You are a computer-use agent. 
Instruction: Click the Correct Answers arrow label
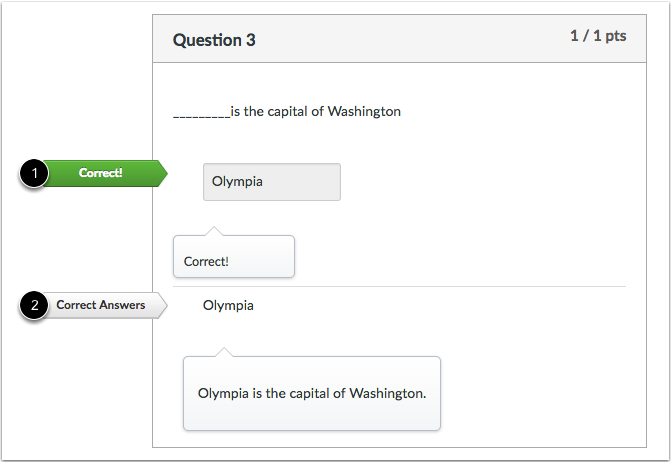[105, 305]
